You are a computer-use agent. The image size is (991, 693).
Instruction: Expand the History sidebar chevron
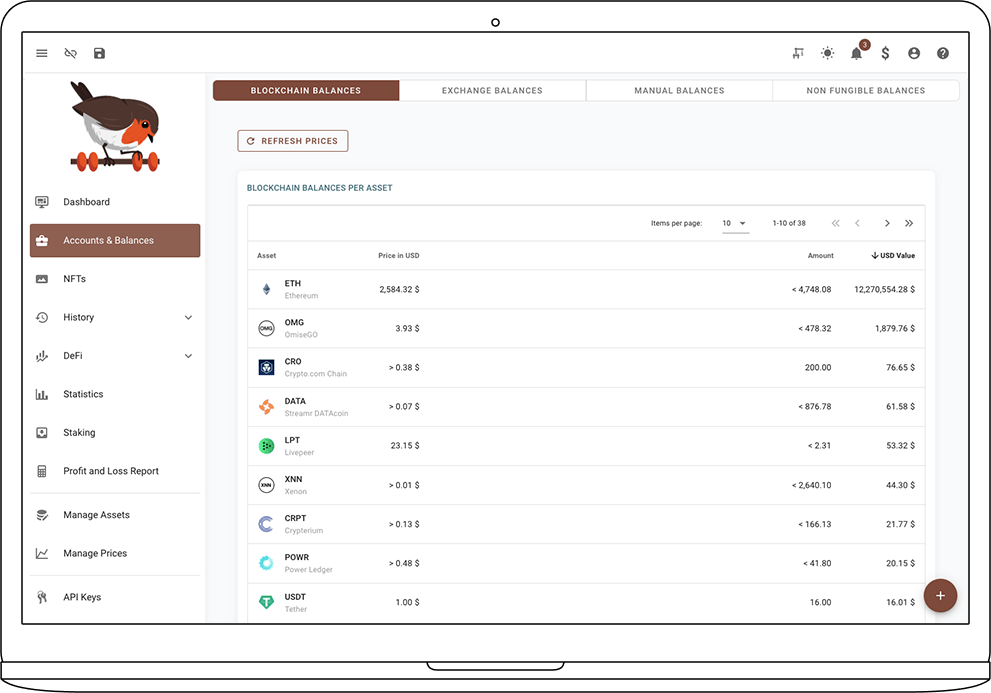[188, 317]
